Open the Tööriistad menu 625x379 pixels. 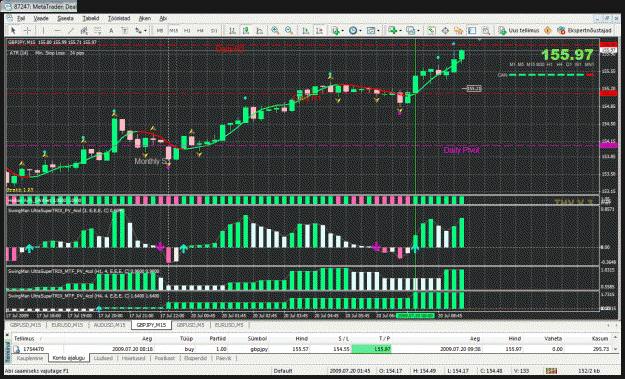(119, 18)
